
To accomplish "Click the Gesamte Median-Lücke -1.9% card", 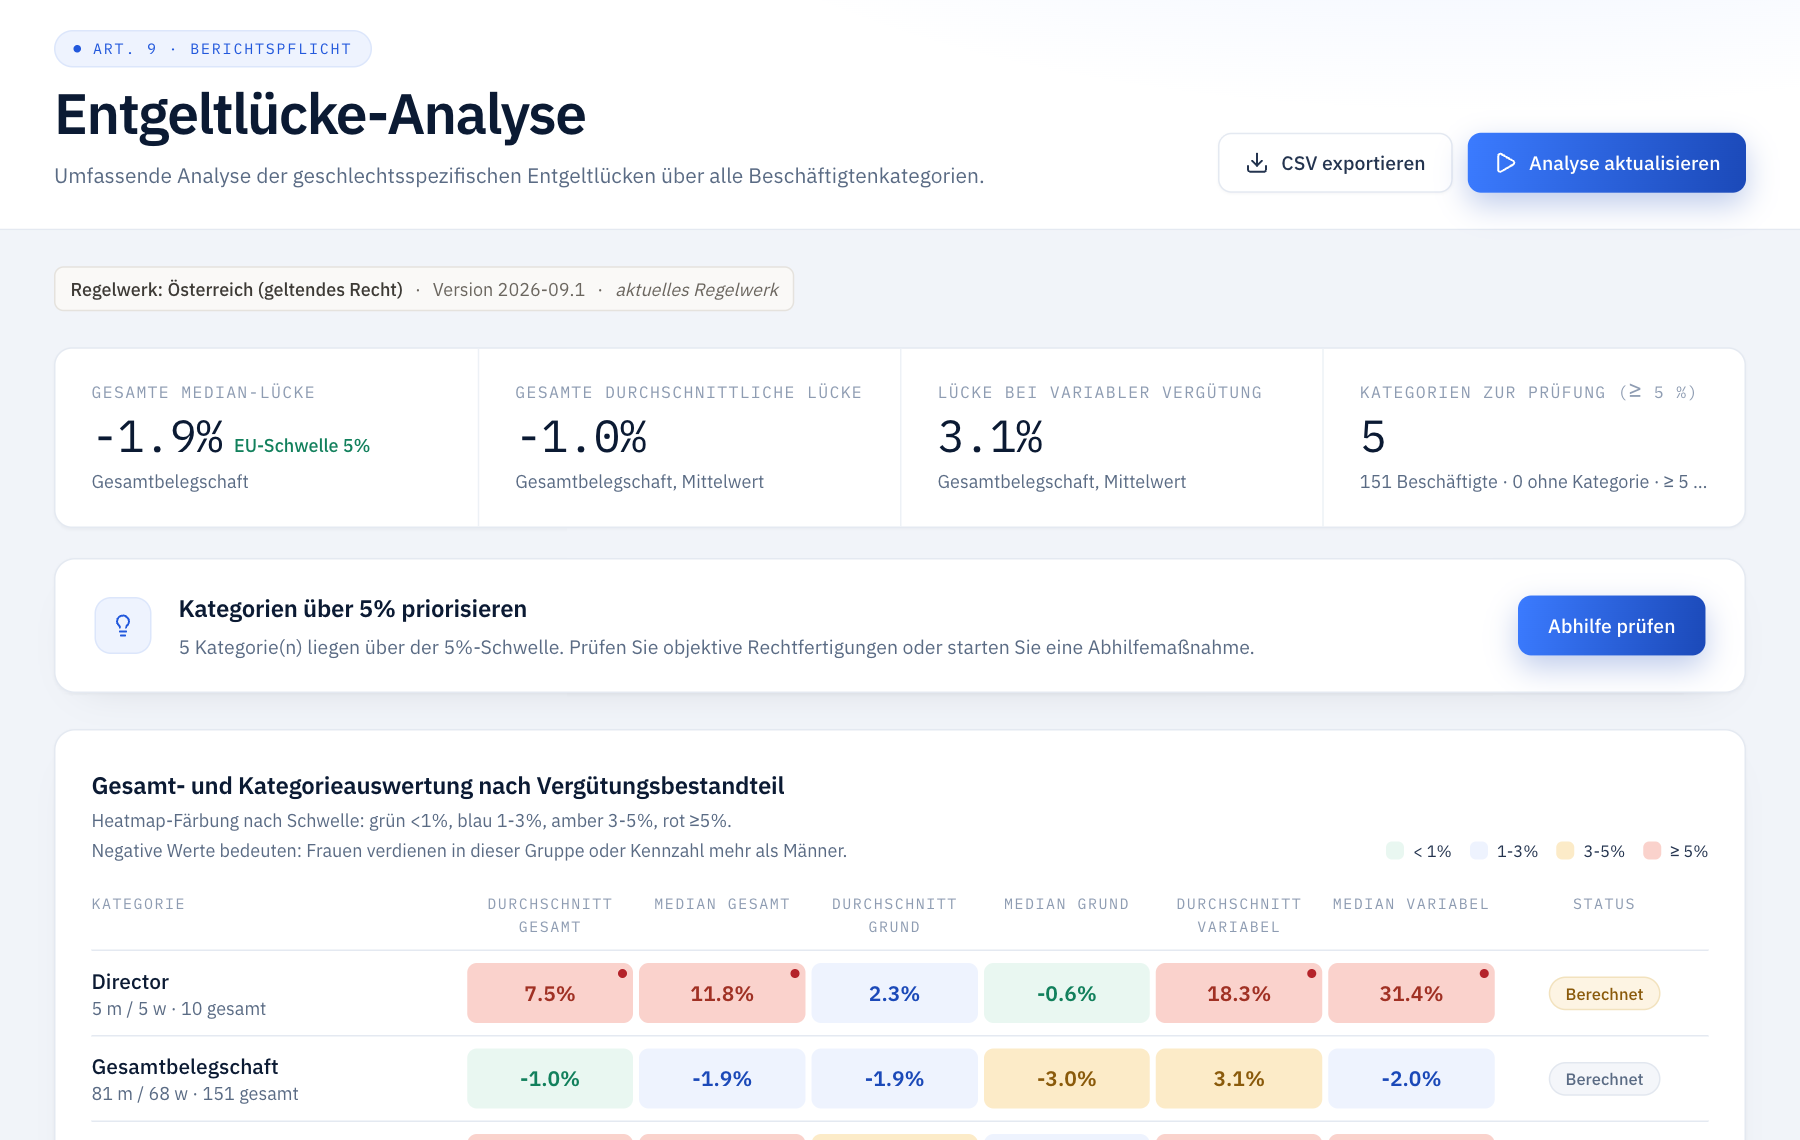I will (267, 438).
